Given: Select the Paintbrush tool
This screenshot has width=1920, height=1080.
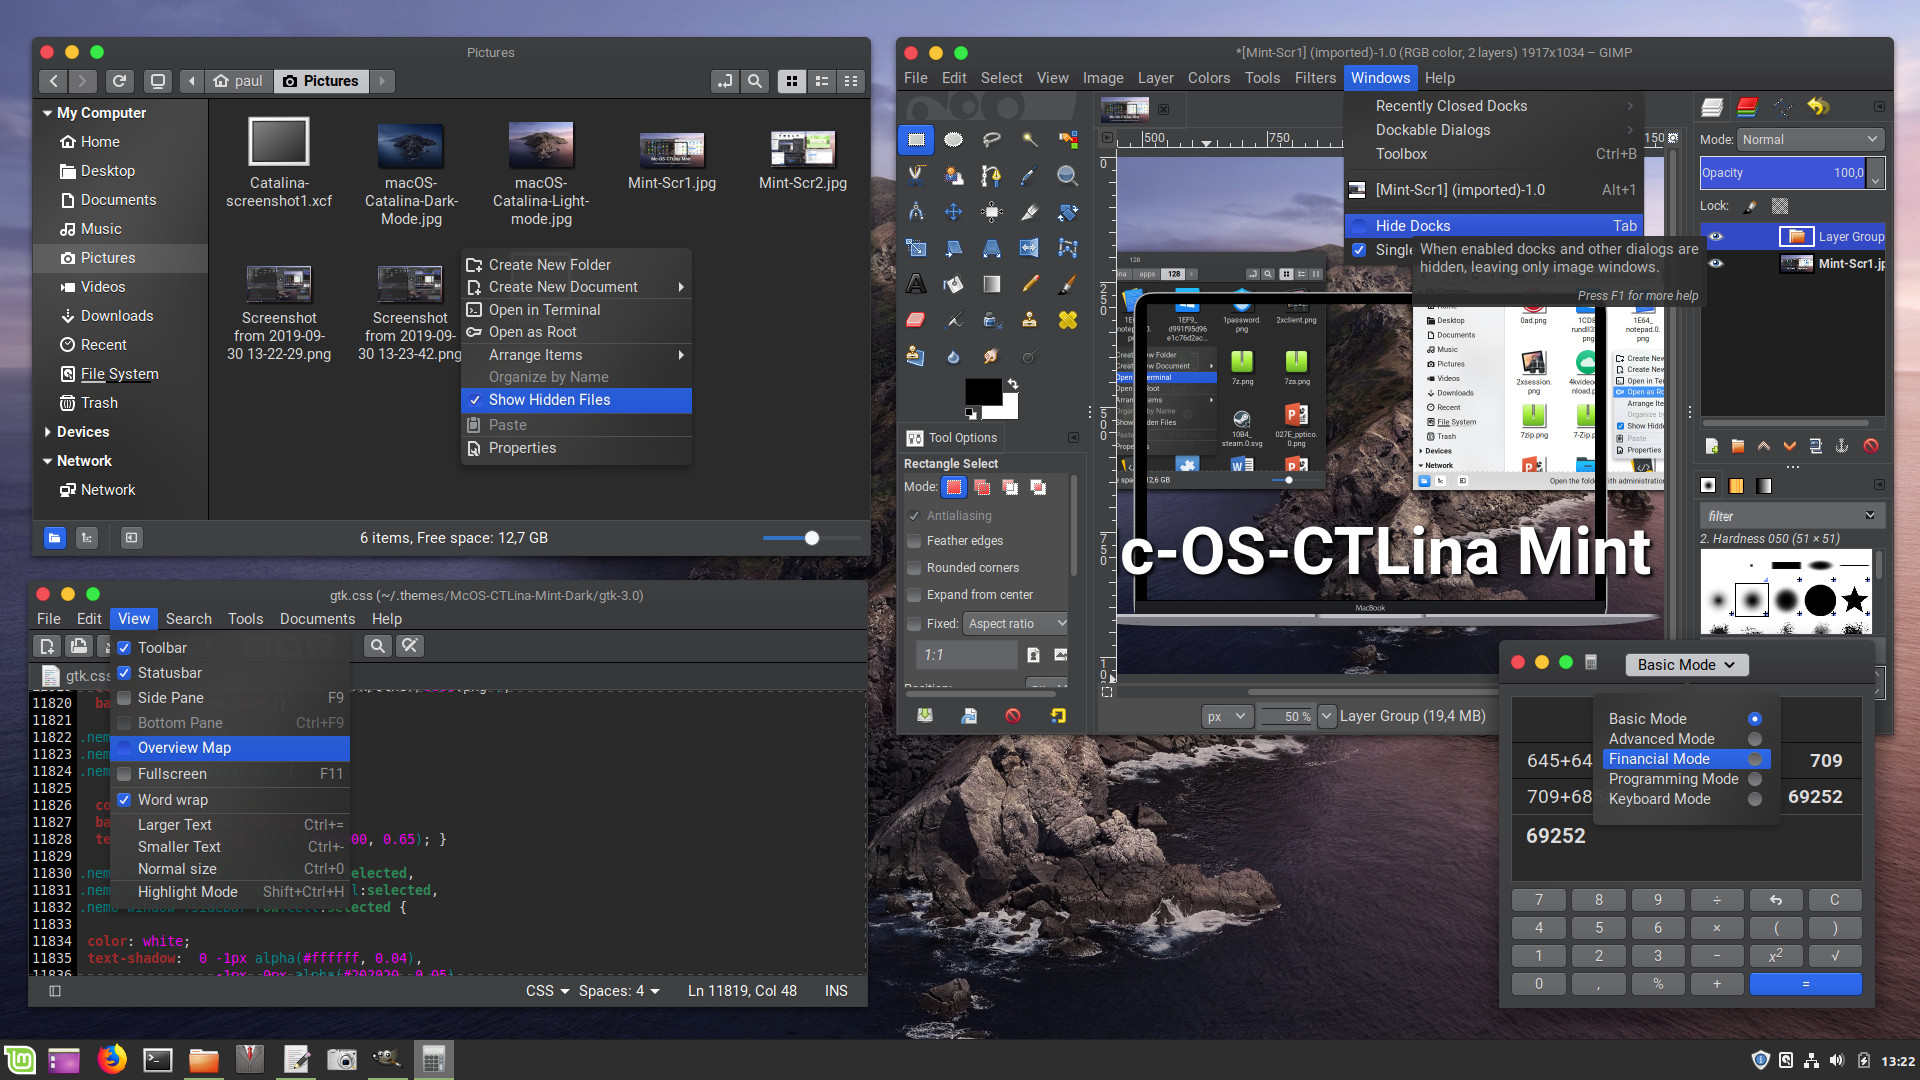Looking at the screenshot, I should point(1067,284).
